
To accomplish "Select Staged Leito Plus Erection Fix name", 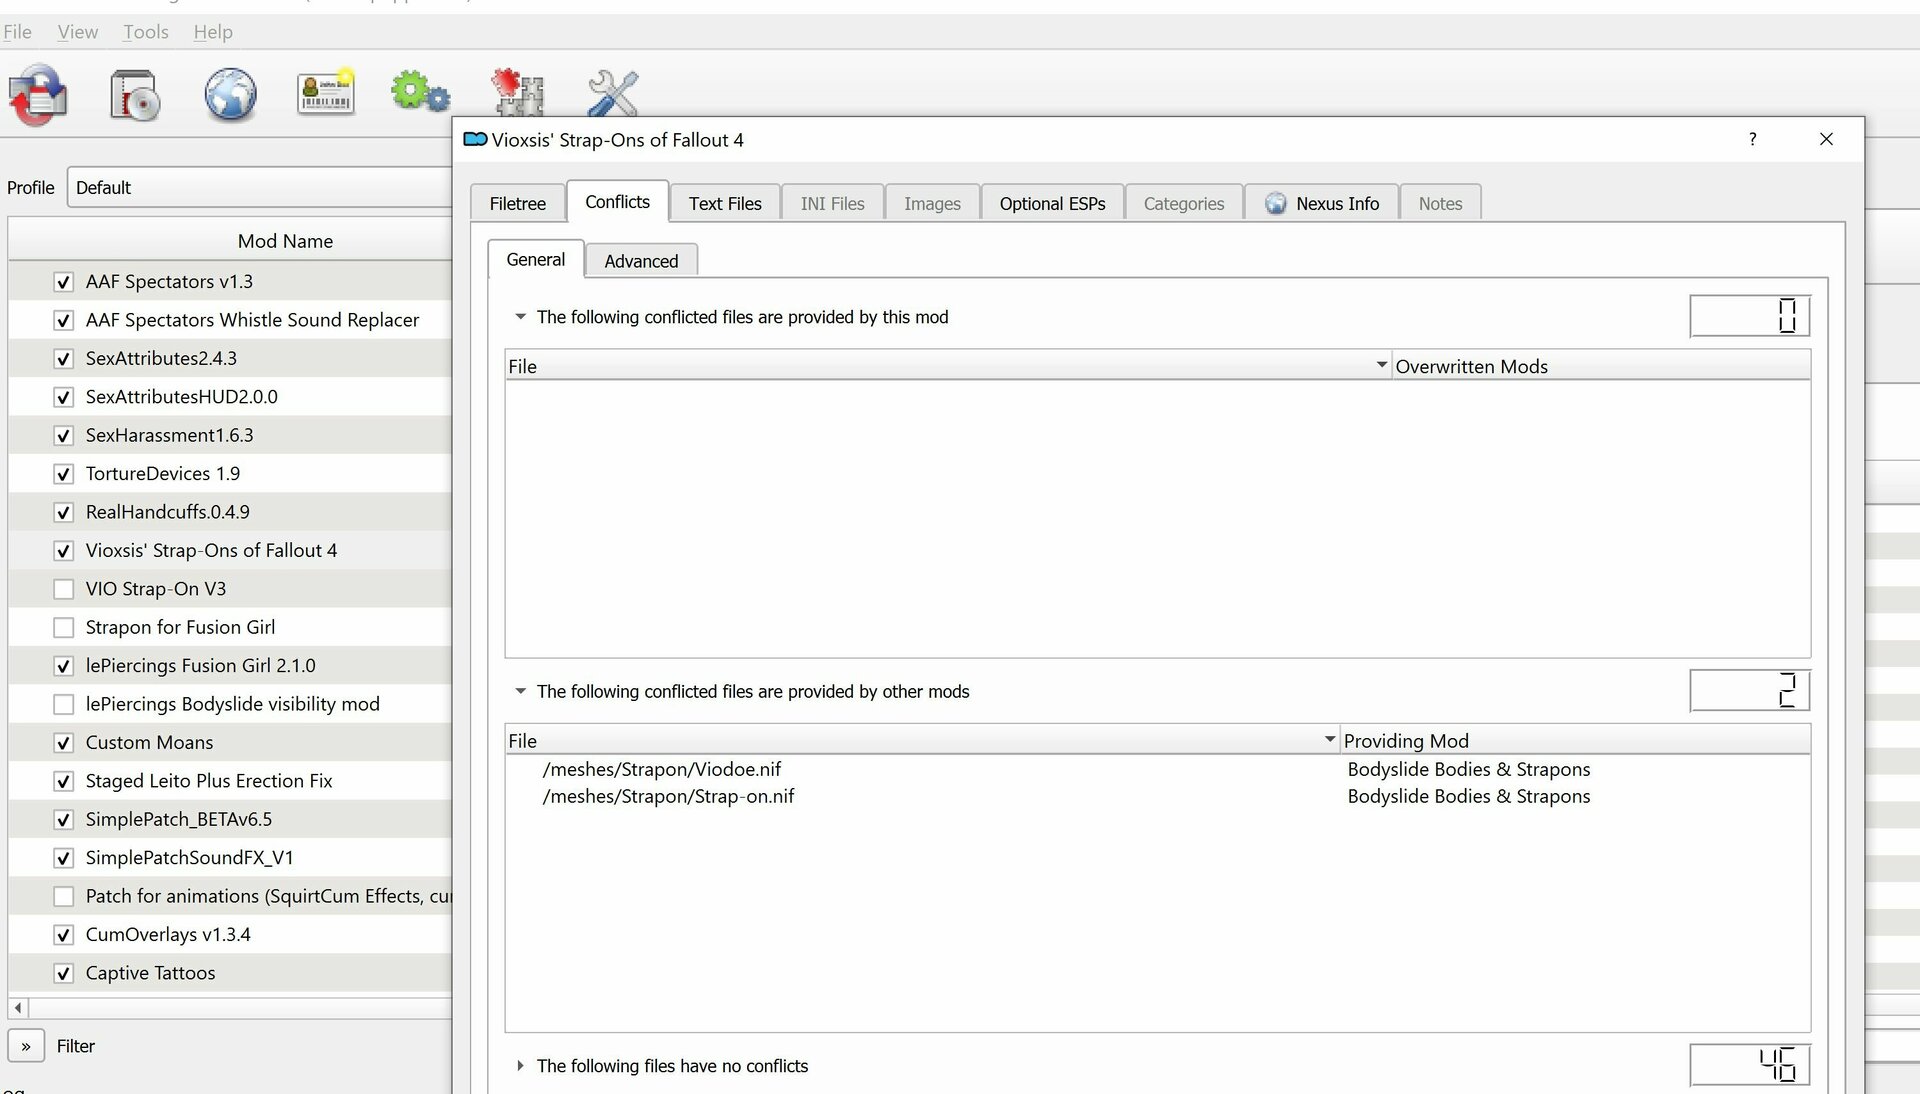I will (208, 781).
